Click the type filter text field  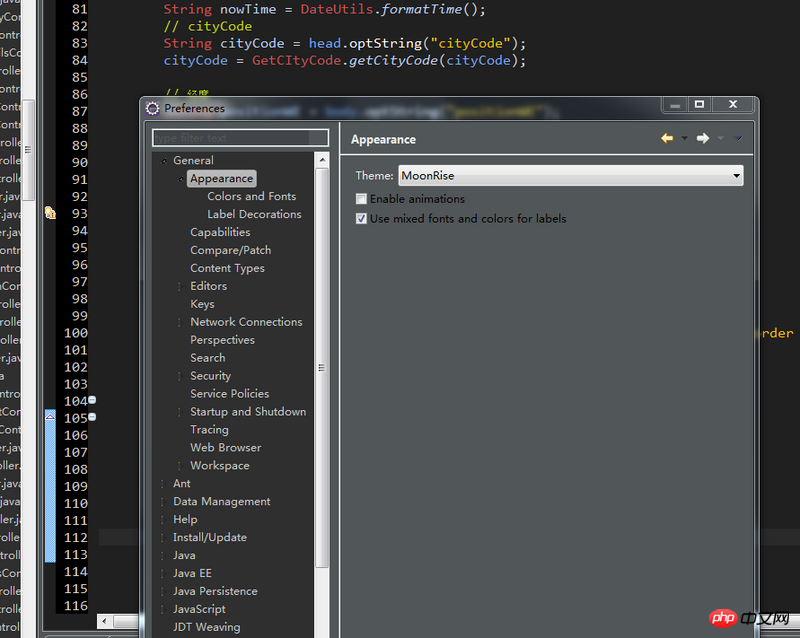tap(240, 138)
